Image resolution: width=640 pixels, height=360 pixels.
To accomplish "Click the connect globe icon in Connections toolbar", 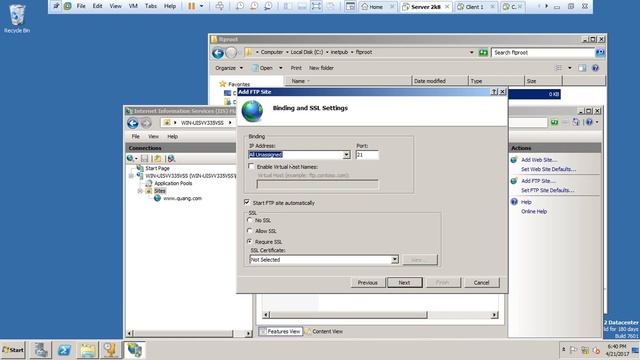I will 130,158.
